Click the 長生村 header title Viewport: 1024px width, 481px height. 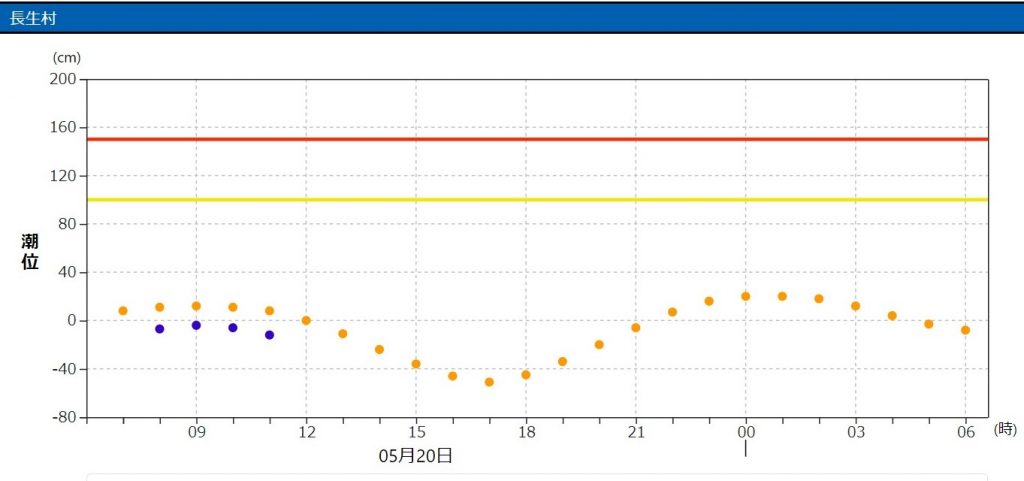tap(32, 18)
